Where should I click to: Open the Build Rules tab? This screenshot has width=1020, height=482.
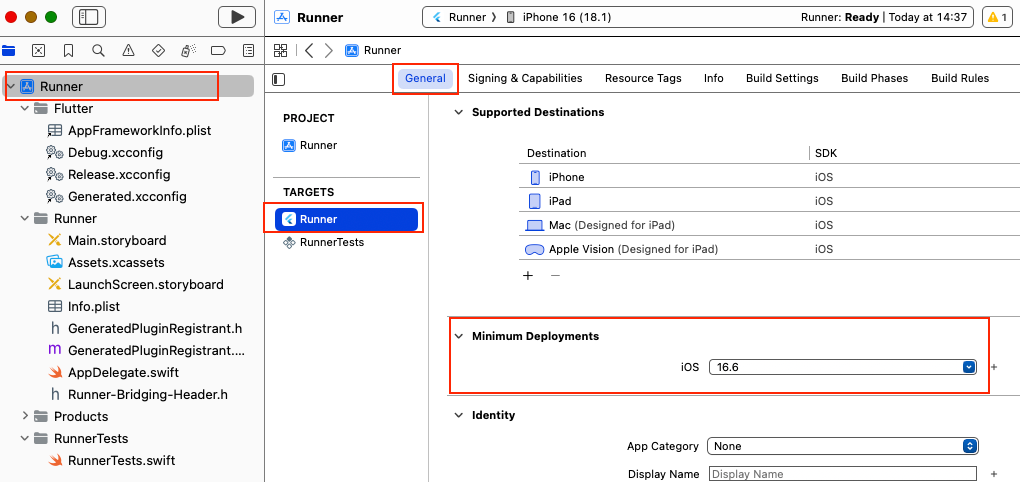pyautogui.click(x=960, y=79)
